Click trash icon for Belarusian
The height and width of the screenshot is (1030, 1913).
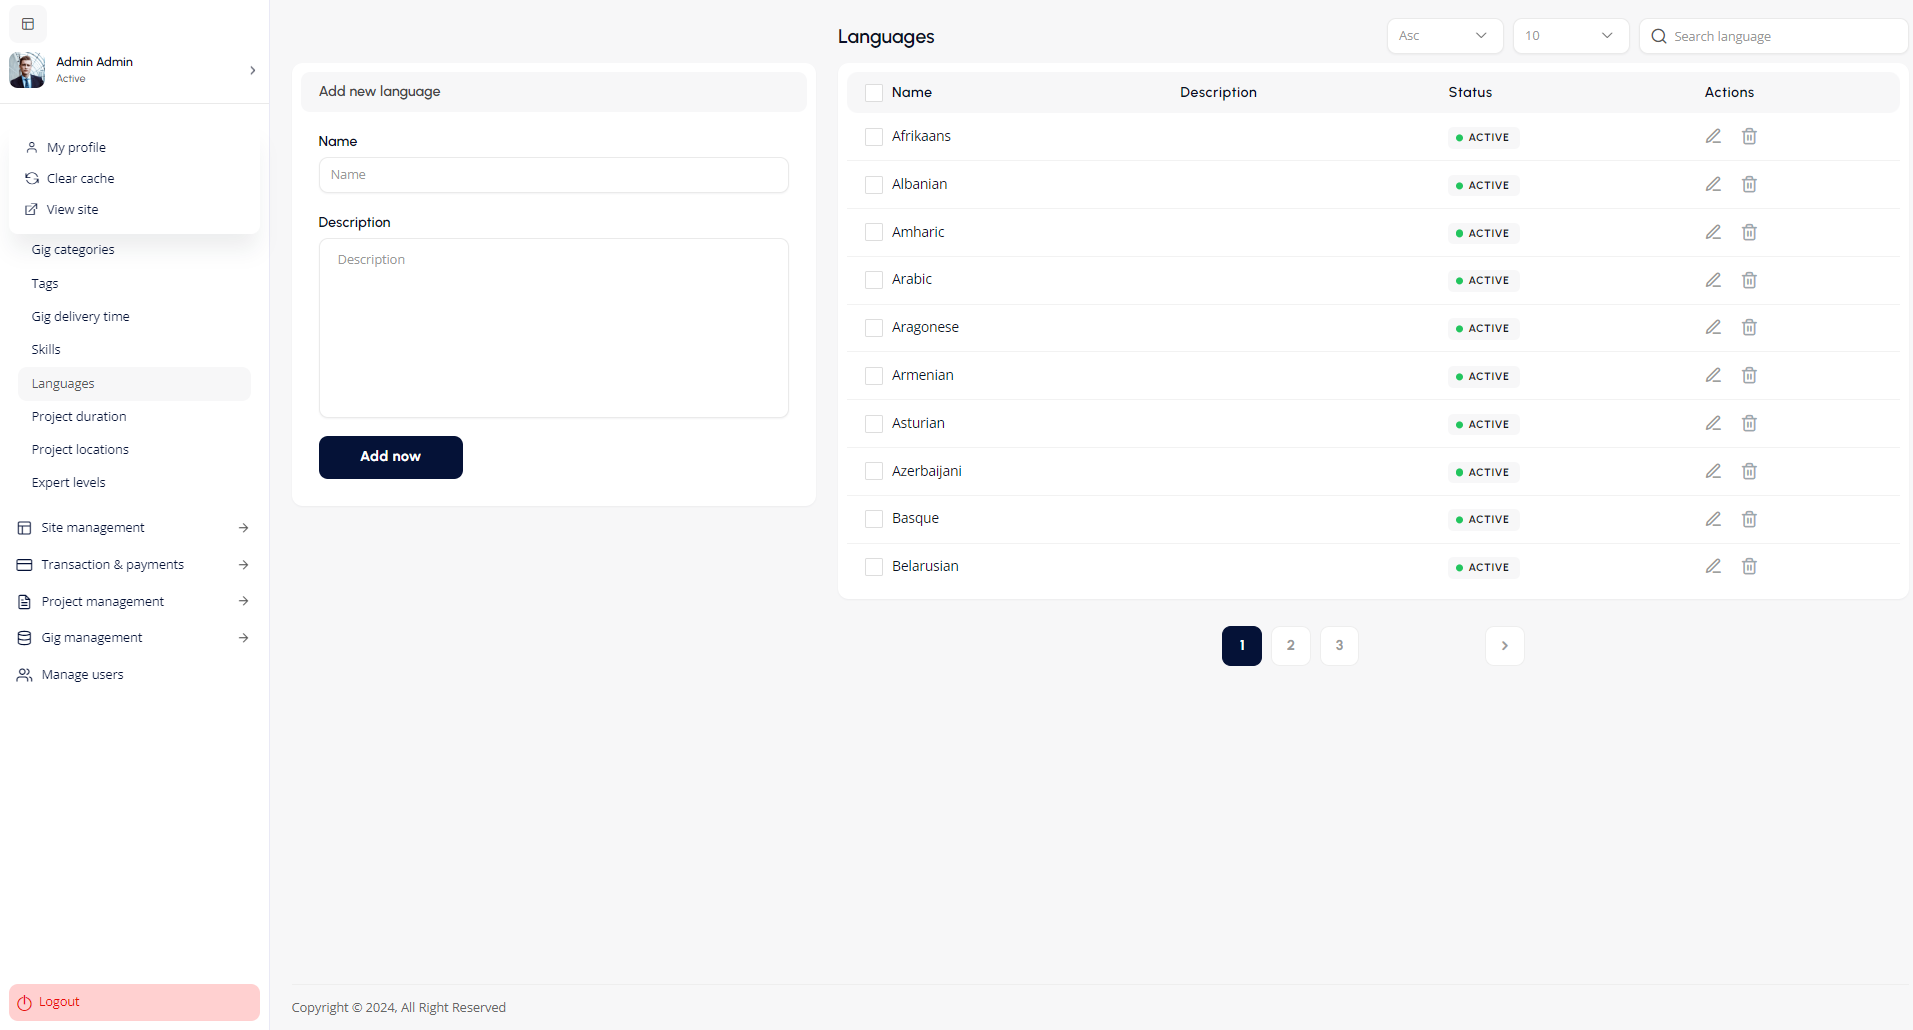1749,566
